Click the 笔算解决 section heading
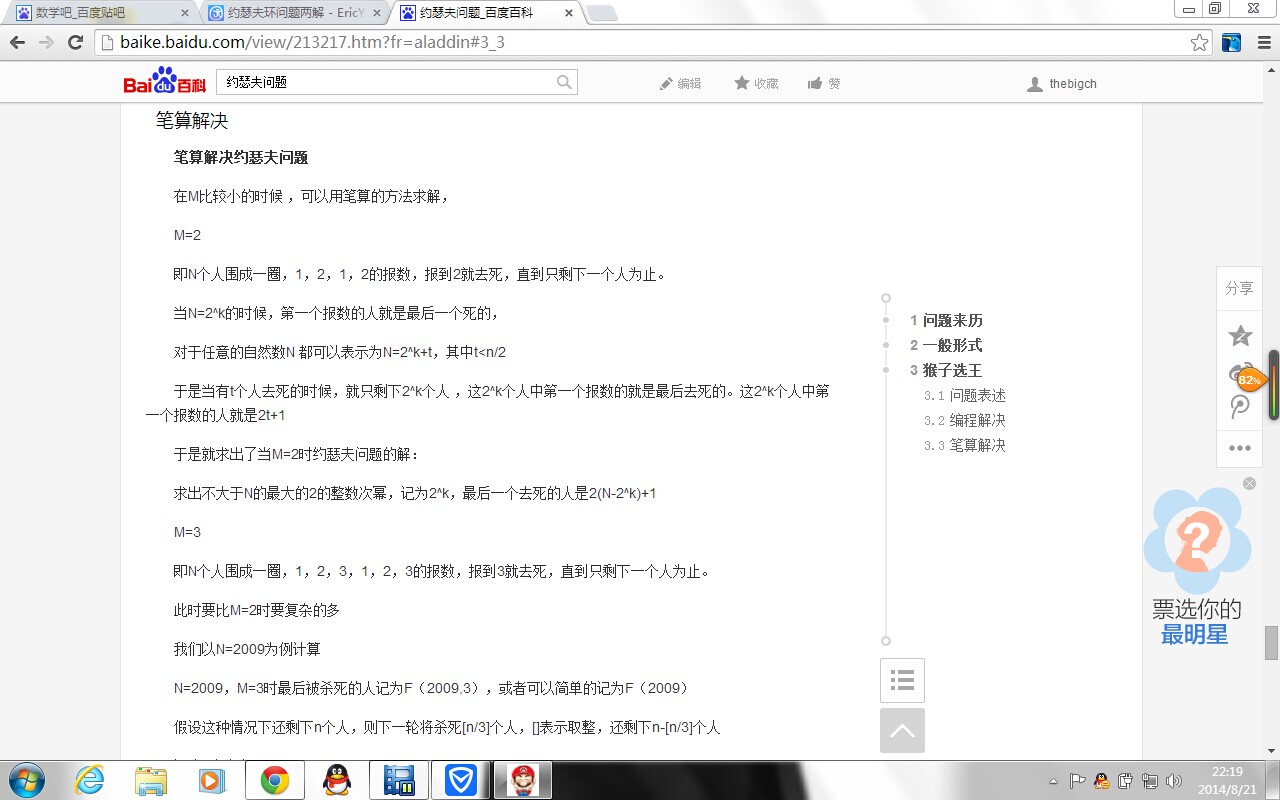The width and height of the screenshot is (1280, 800). tap(192, 121)
